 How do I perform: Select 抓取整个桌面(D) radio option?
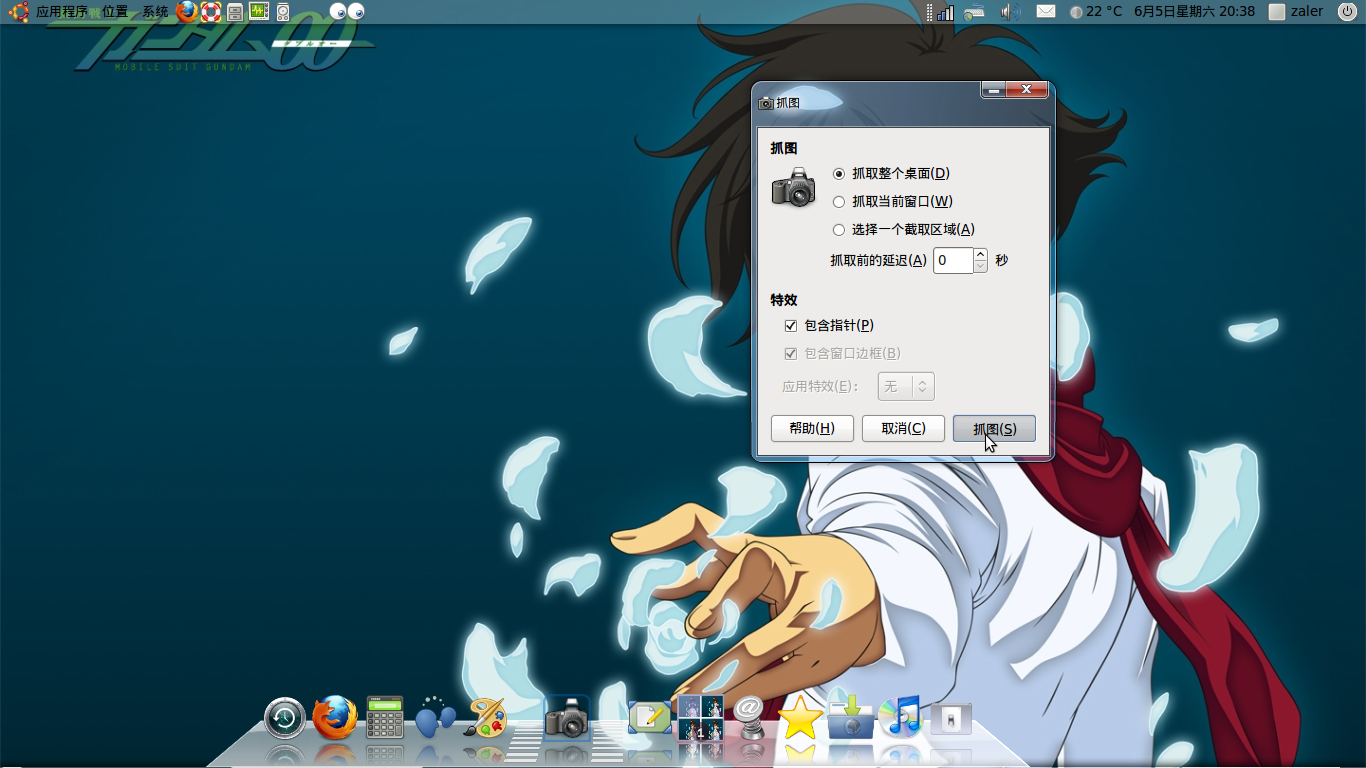point(891,173)
